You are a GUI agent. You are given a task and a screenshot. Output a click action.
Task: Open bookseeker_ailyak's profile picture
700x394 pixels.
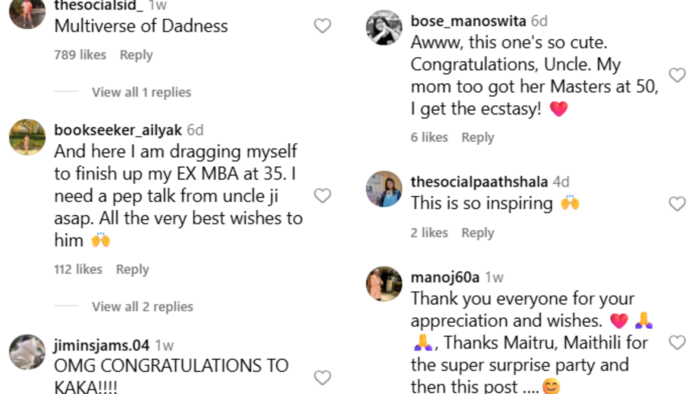[27, 137]
